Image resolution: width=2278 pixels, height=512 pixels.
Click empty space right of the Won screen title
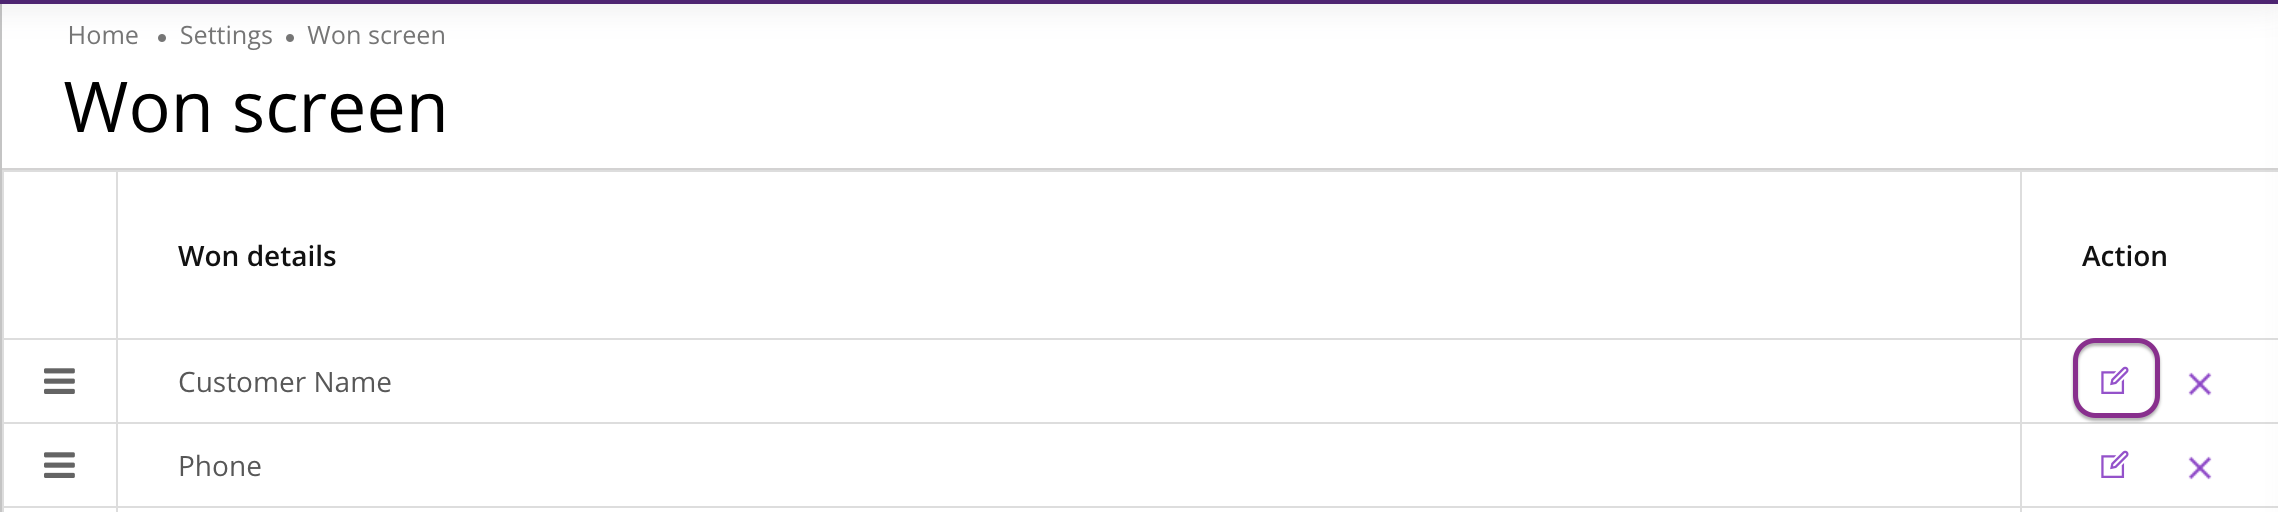pyautogui.click(x=1300, y=108)
